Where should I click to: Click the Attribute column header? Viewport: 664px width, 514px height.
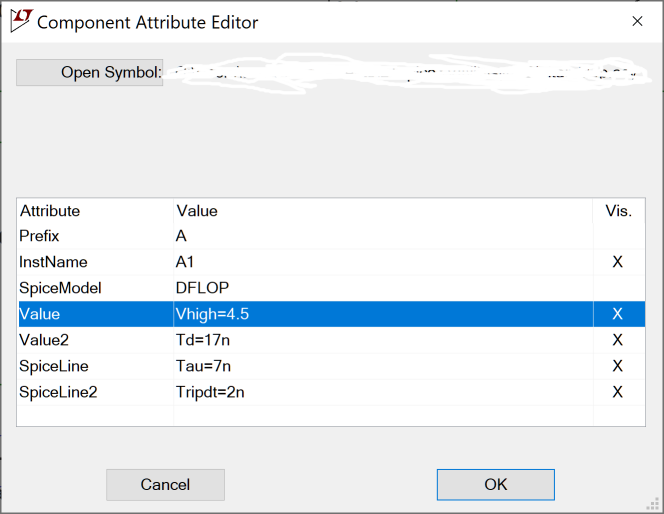pyautogui.click(x=95, y=211)
